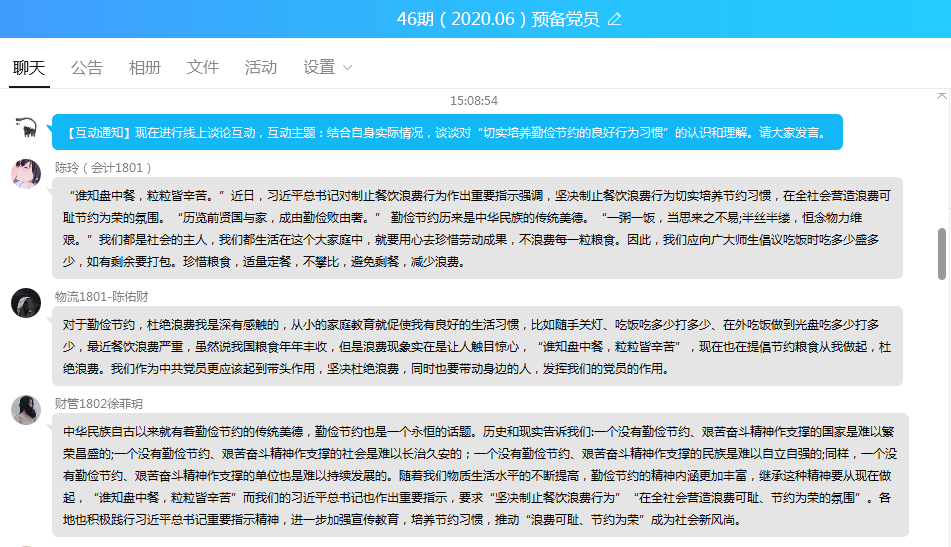Click 陈玲's profile avatar
Image resolution: width=951 pixels, height=547 pixels.
pyautogui.click(x=26, y=173)
